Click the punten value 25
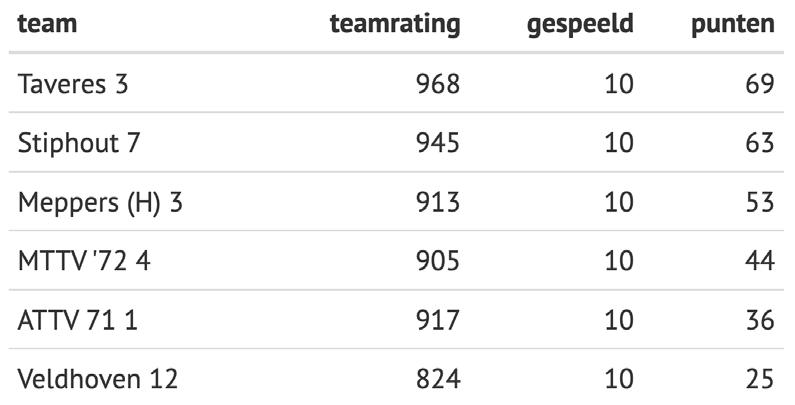 760,379
